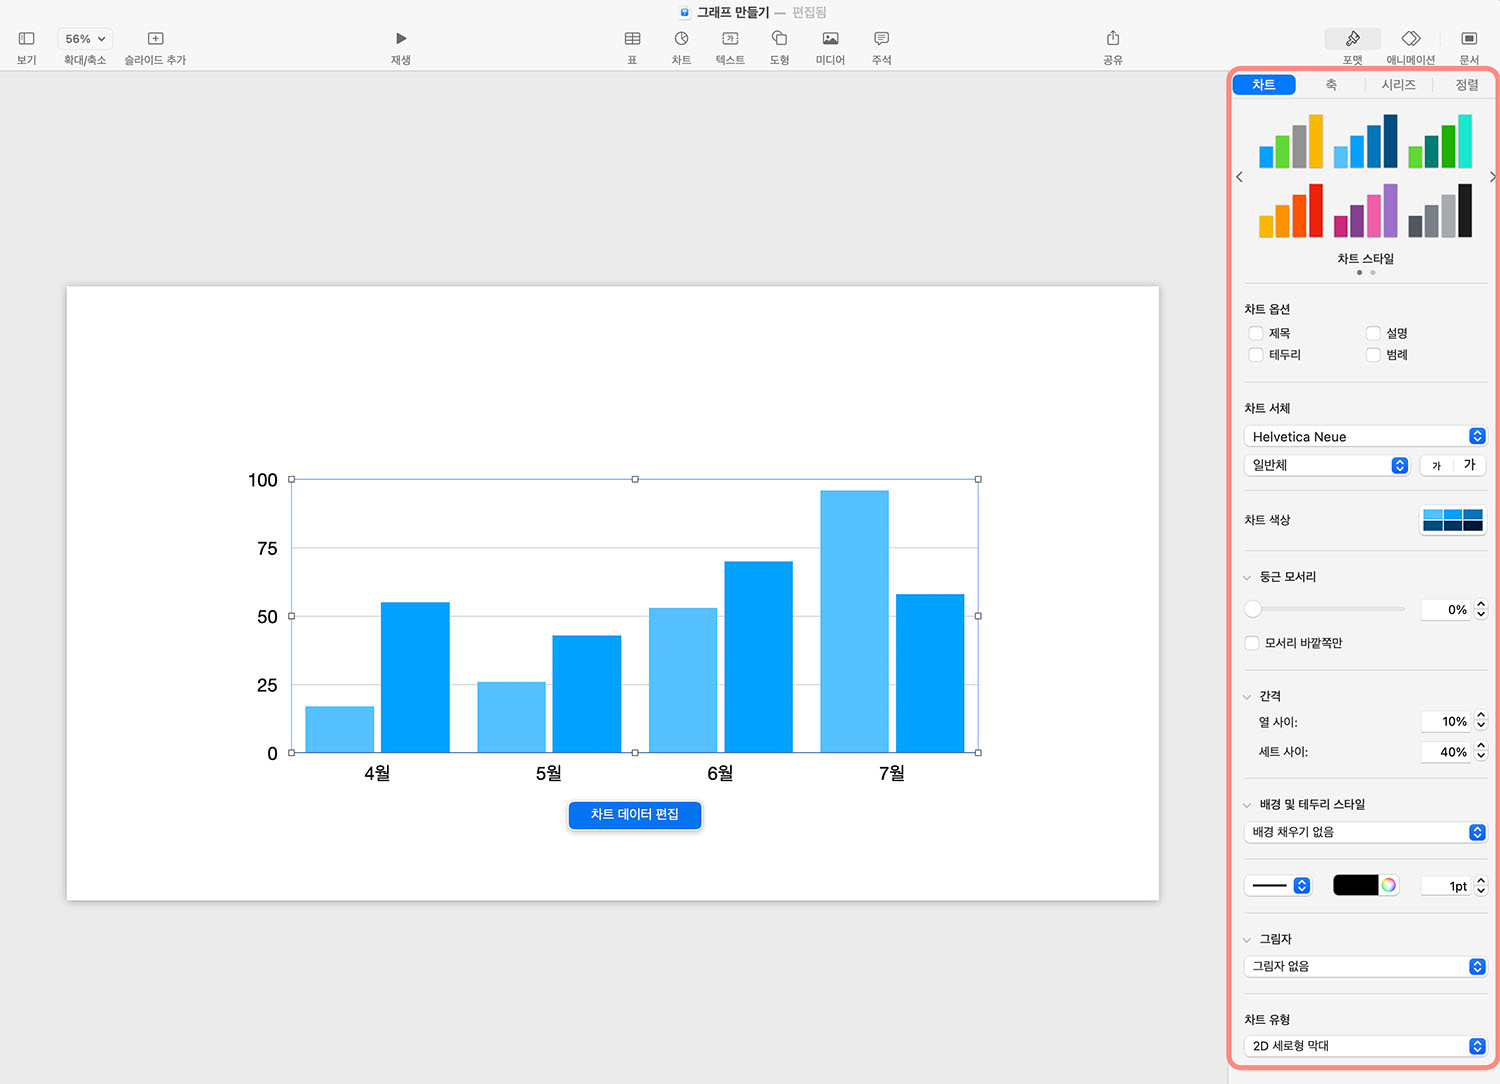Step the 1pt border width
The height and width of the screenshot is (1084, 1500).
click(1481, 886)
